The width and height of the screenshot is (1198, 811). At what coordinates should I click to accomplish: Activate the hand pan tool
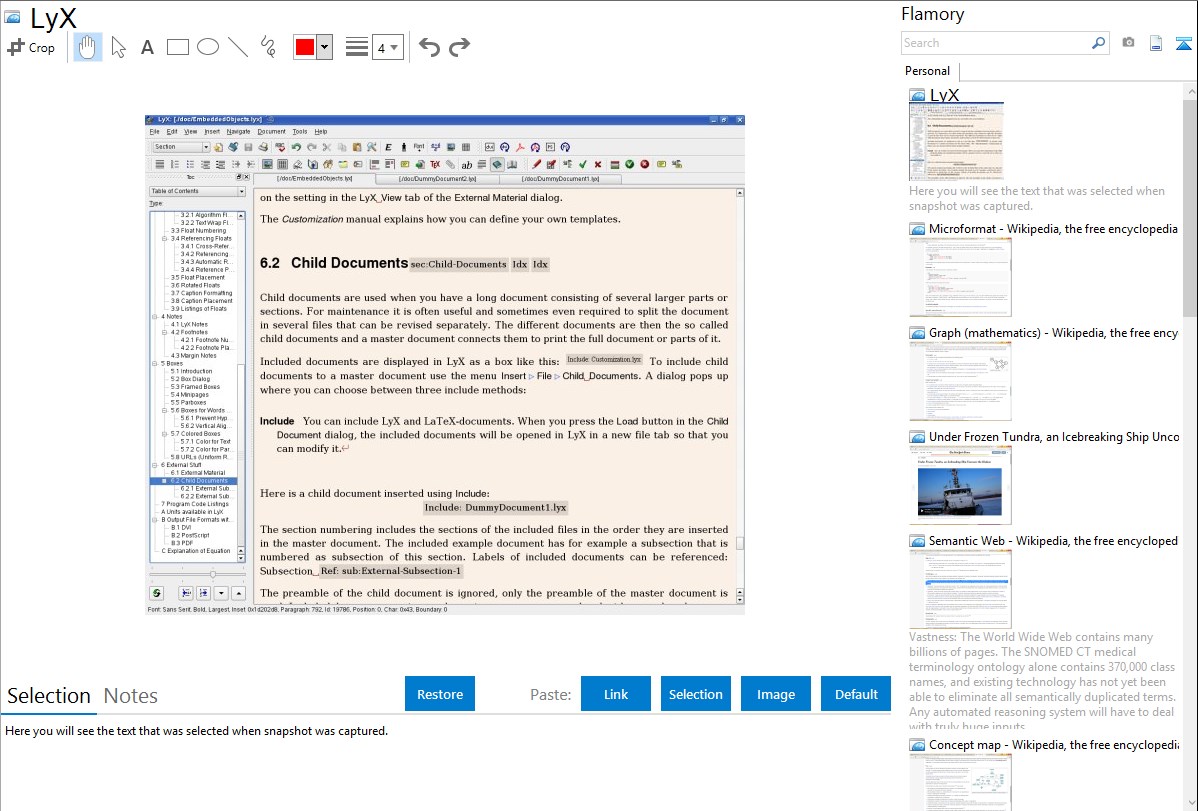87,47
